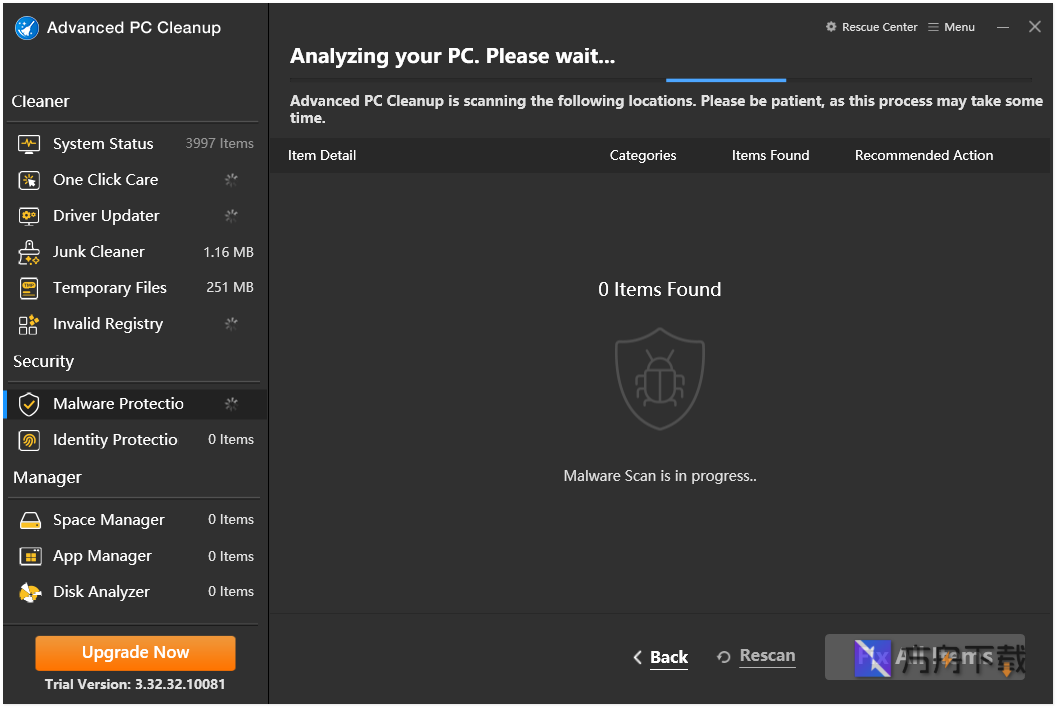This screenshot has width=1057, height=708.
Task: Click the hamburger Menu icon
Action: tap(934, 27)
